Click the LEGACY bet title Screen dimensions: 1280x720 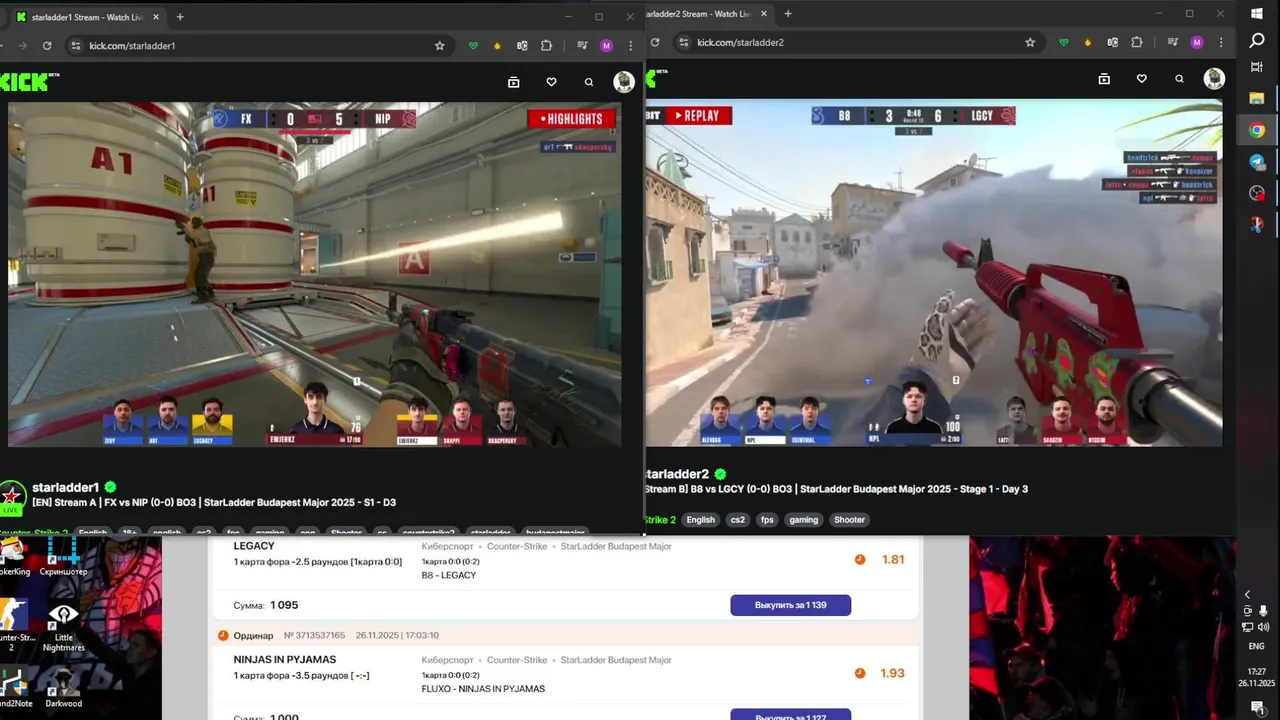tap(254, 546)
